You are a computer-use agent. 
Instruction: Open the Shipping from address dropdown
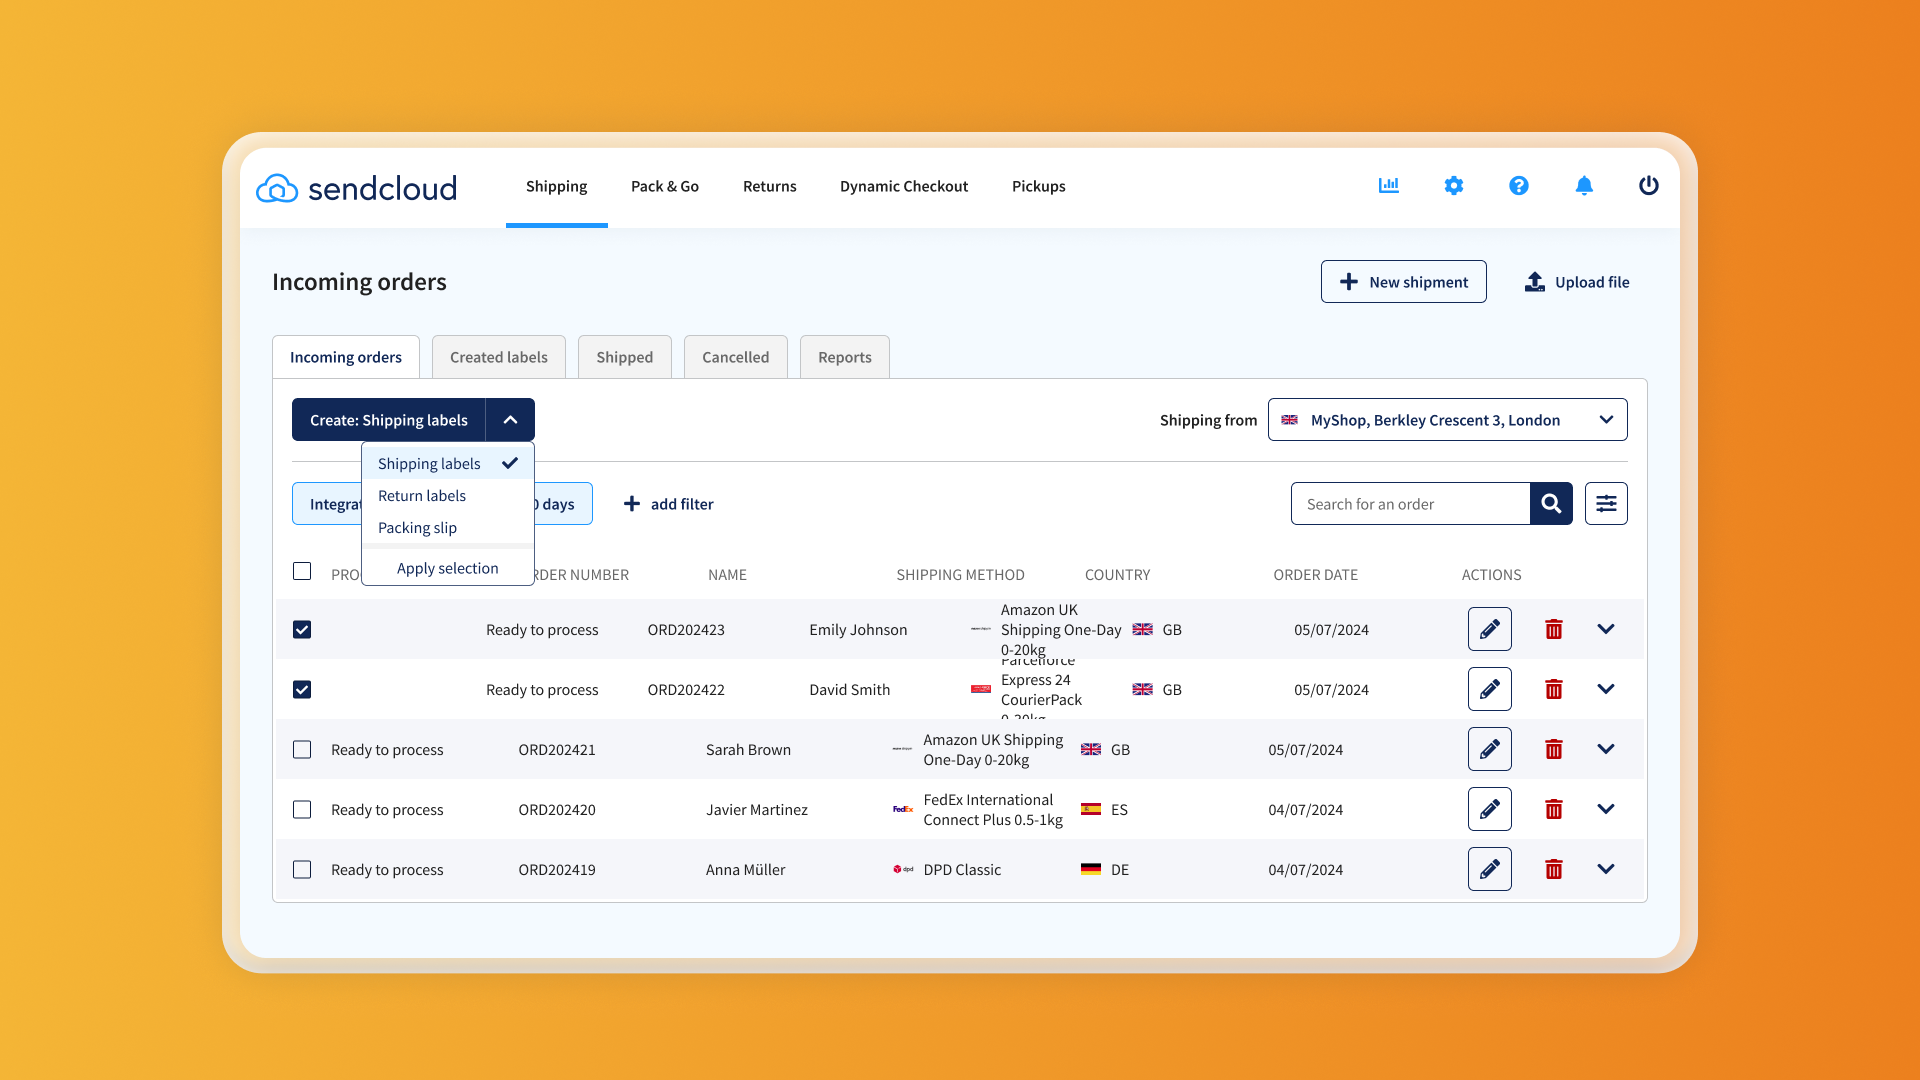pos(1447,420)
